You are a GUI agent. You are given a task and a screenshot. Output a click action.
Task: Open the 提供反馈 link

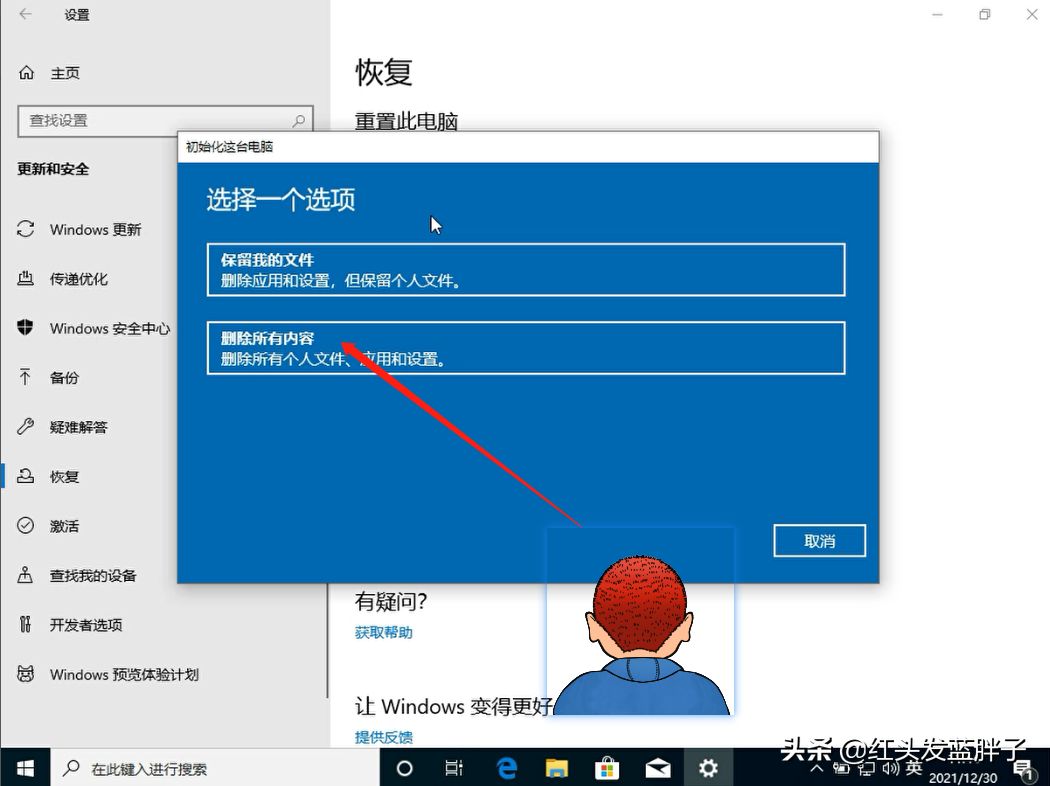click(384, 737)
